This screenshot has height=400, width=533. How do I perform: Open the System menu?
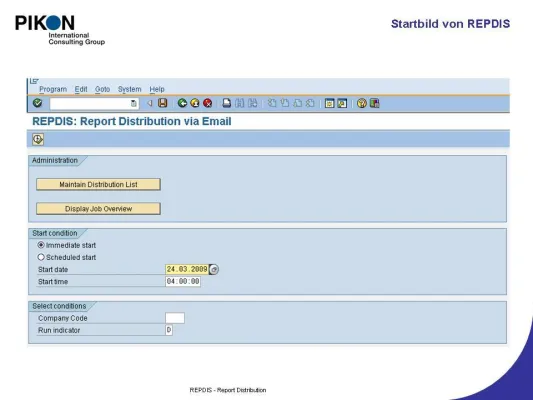pos(129,89)
